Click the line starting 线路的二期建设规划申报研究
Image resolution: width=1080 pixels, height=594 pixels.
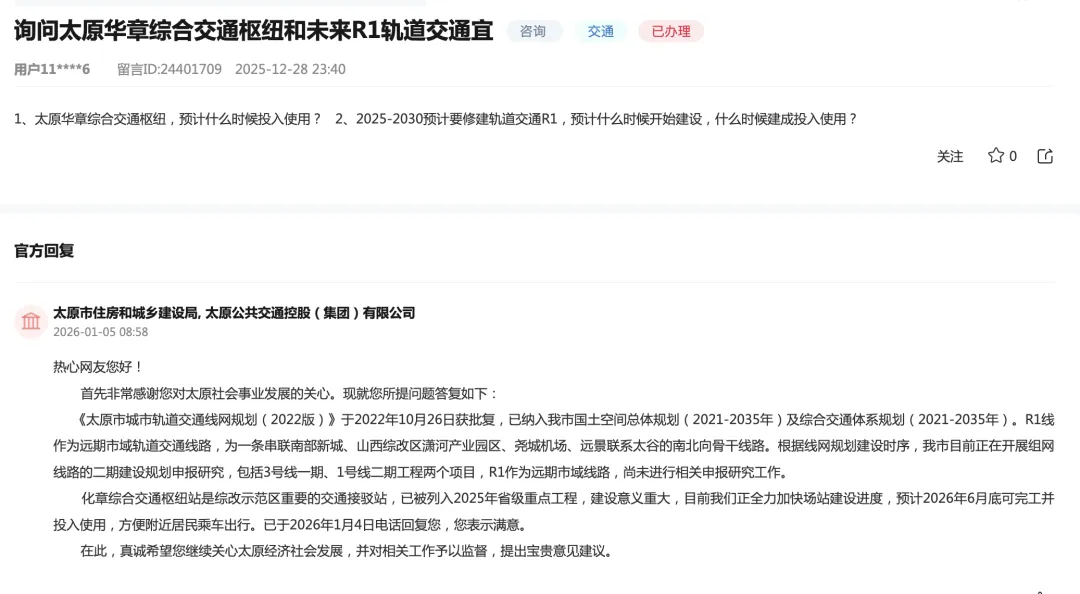[x=421, y=472]
